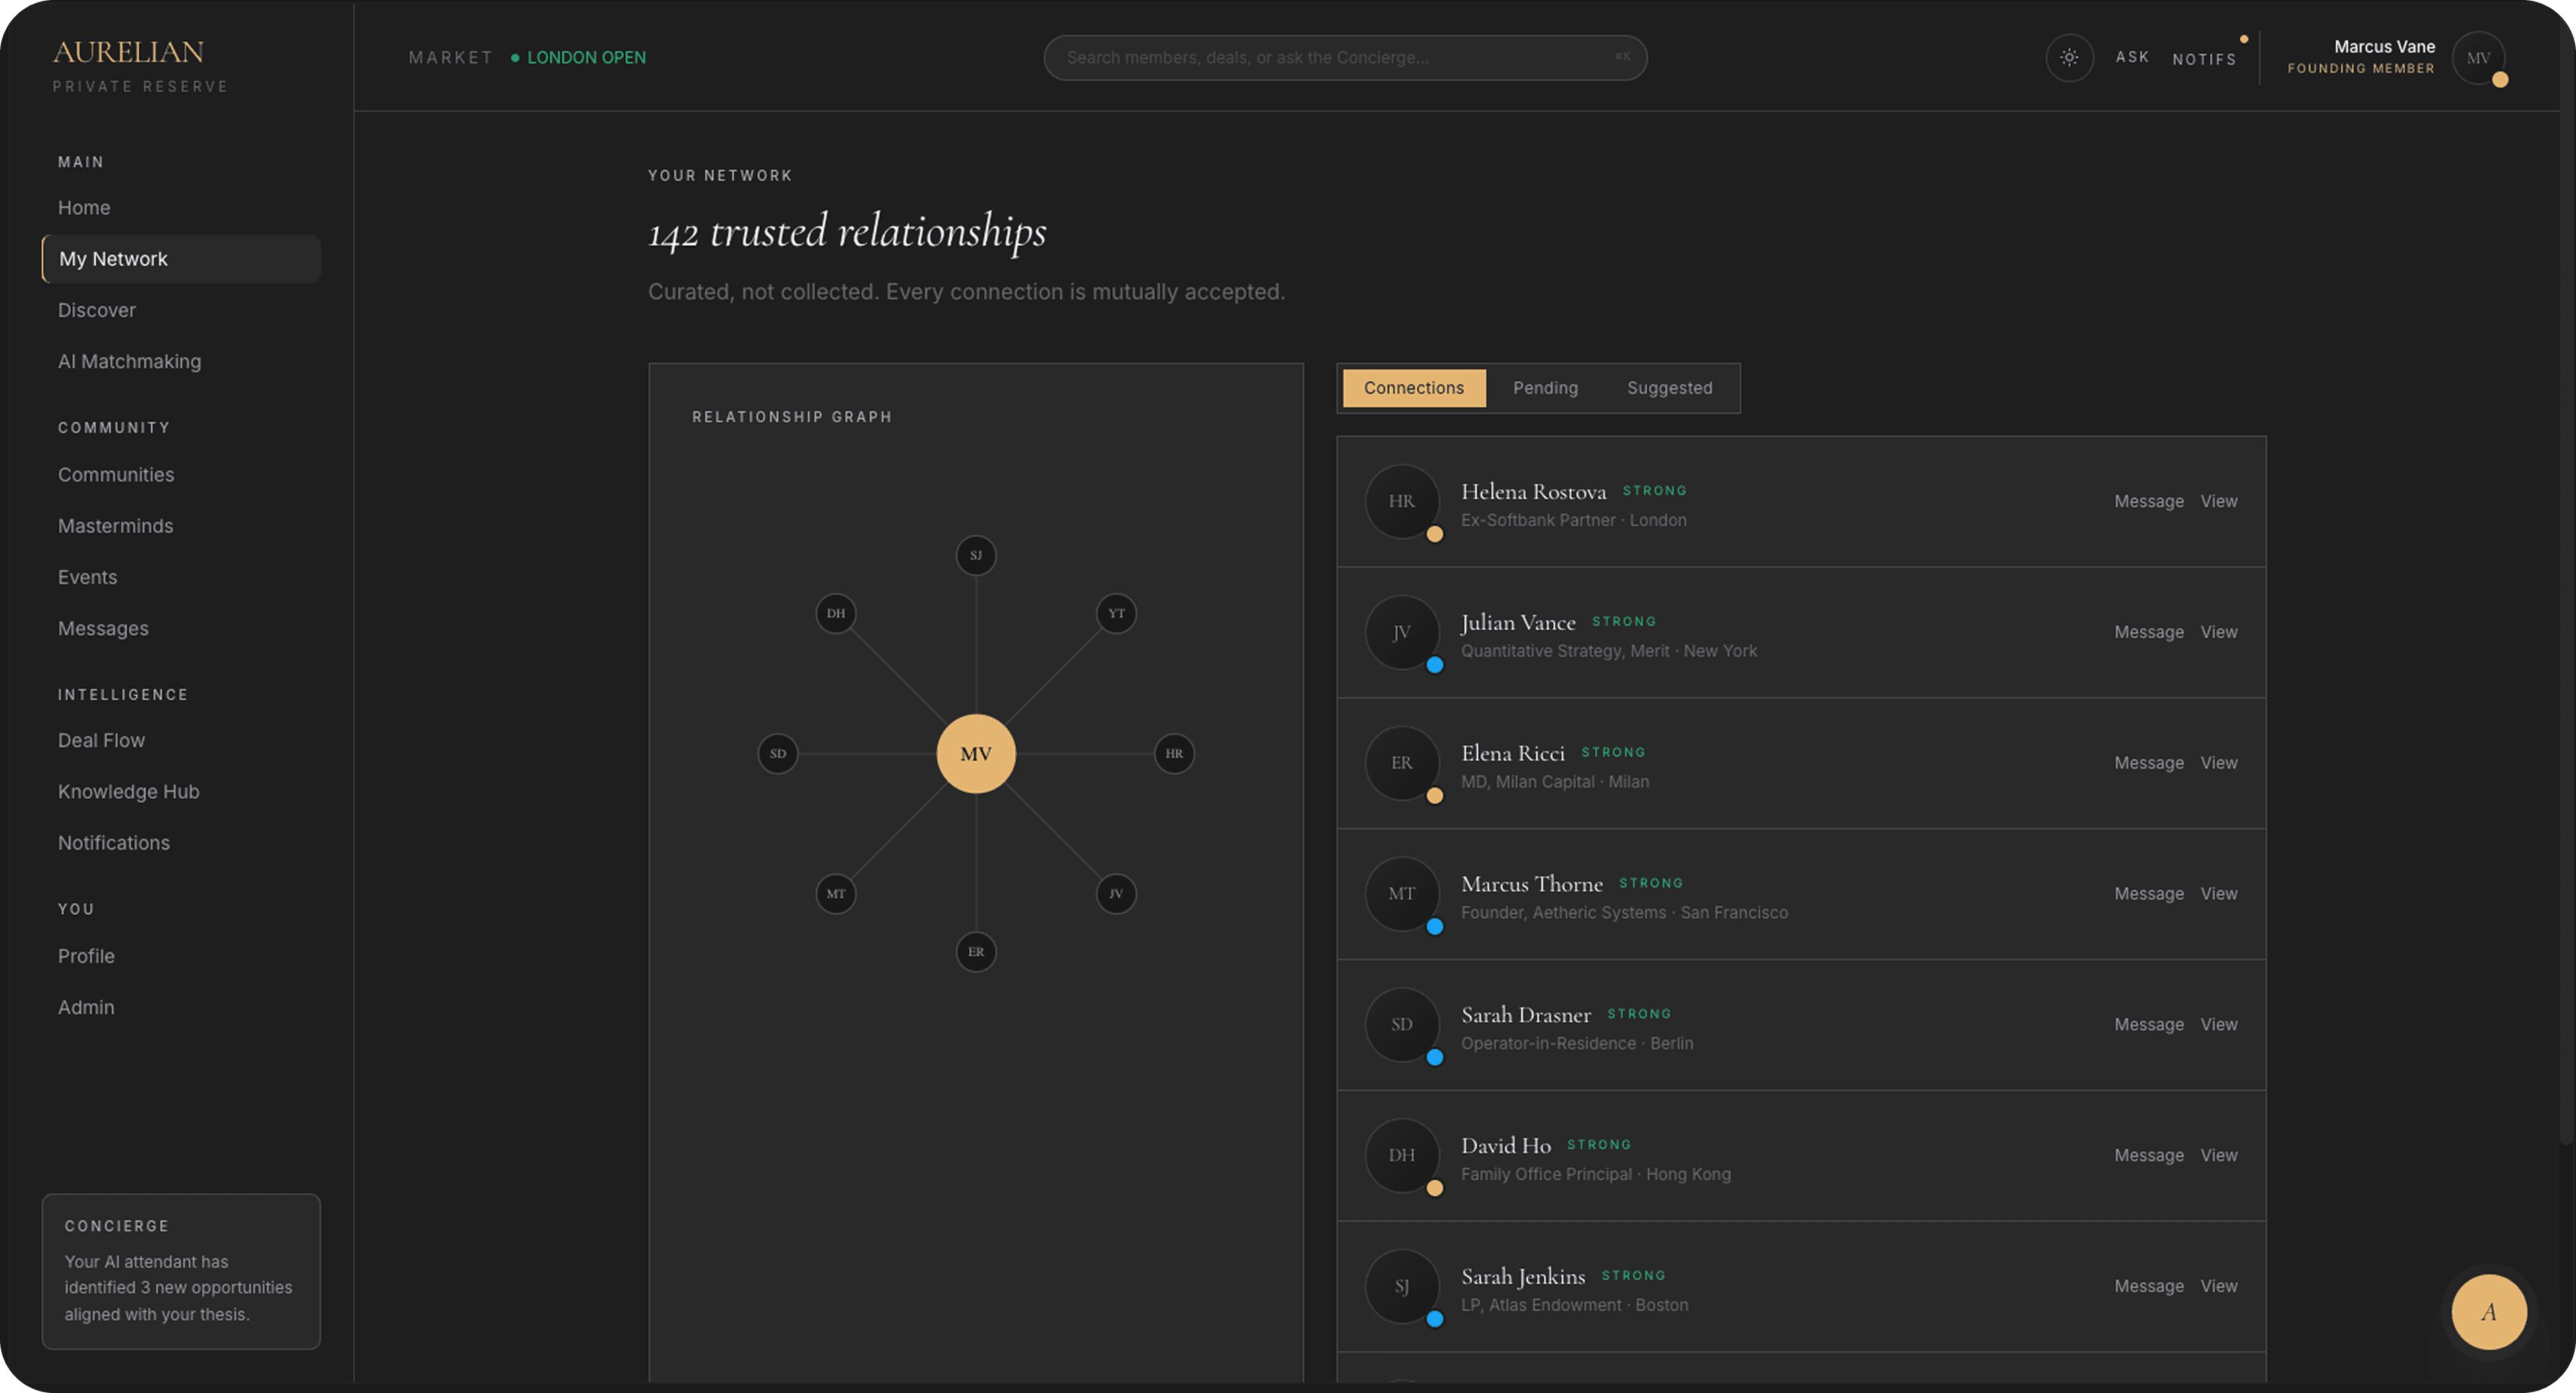Open AI Matchmaking in sidebar
The height and width of the screenshot is (1393, 2576).
click(129, 361)
